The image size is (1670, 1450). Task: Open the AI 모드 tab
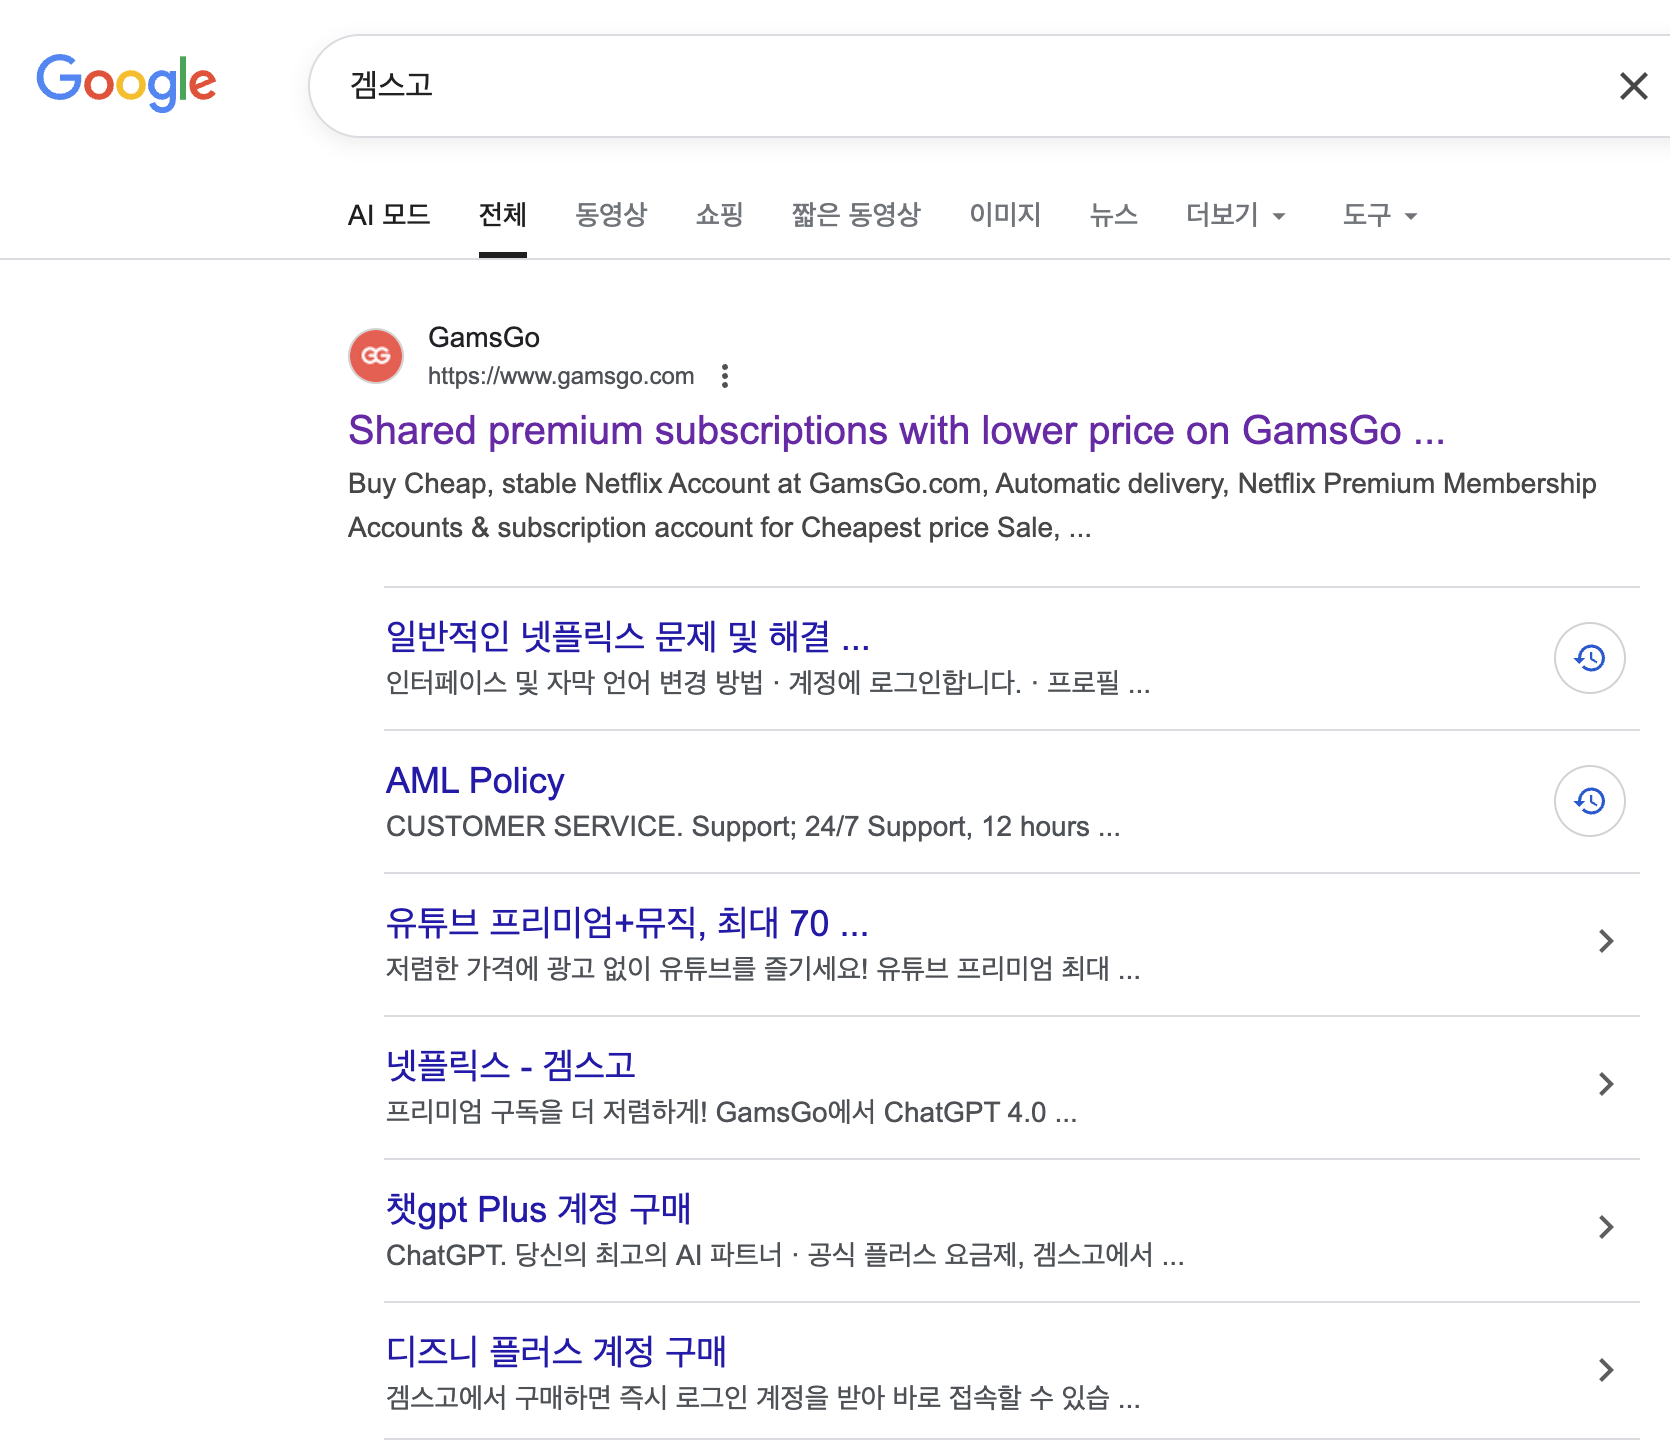tap(389, 215)
